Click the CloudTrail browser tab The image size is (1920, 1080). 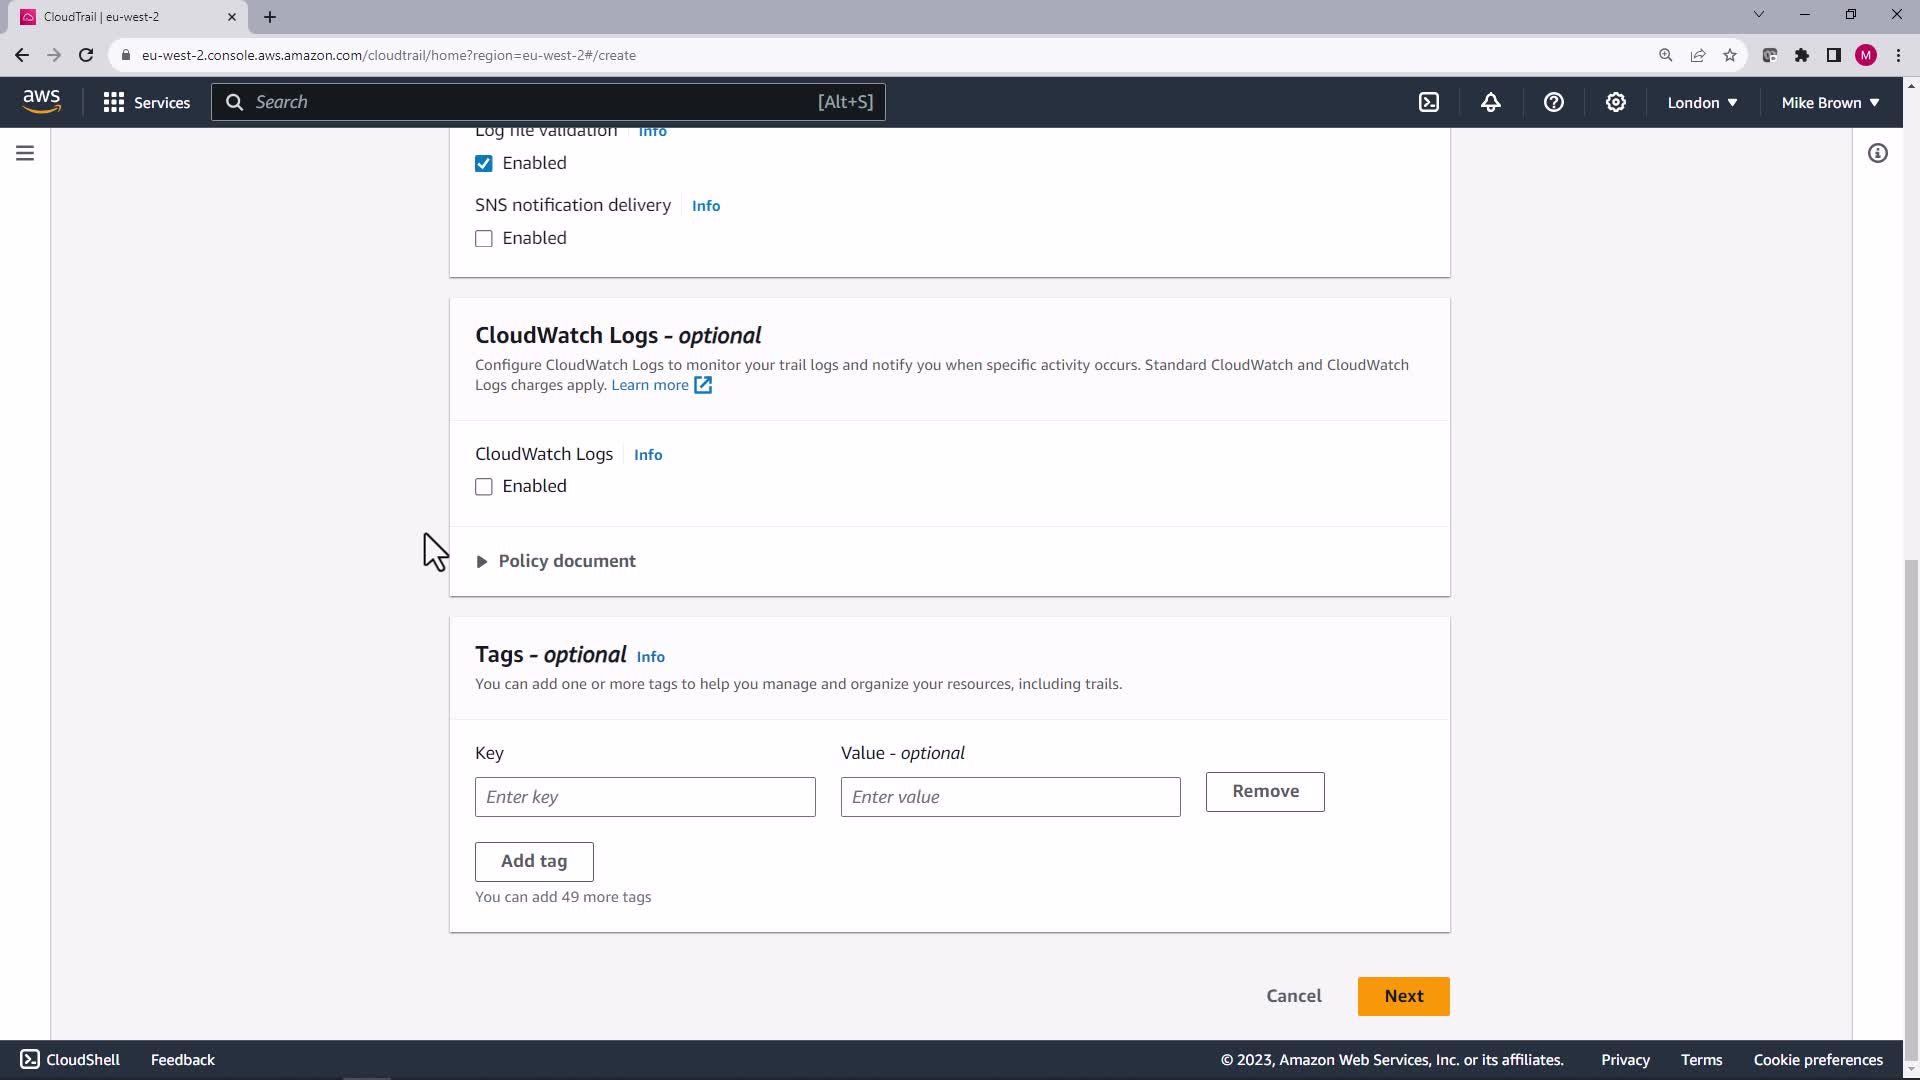pos(120,17)
